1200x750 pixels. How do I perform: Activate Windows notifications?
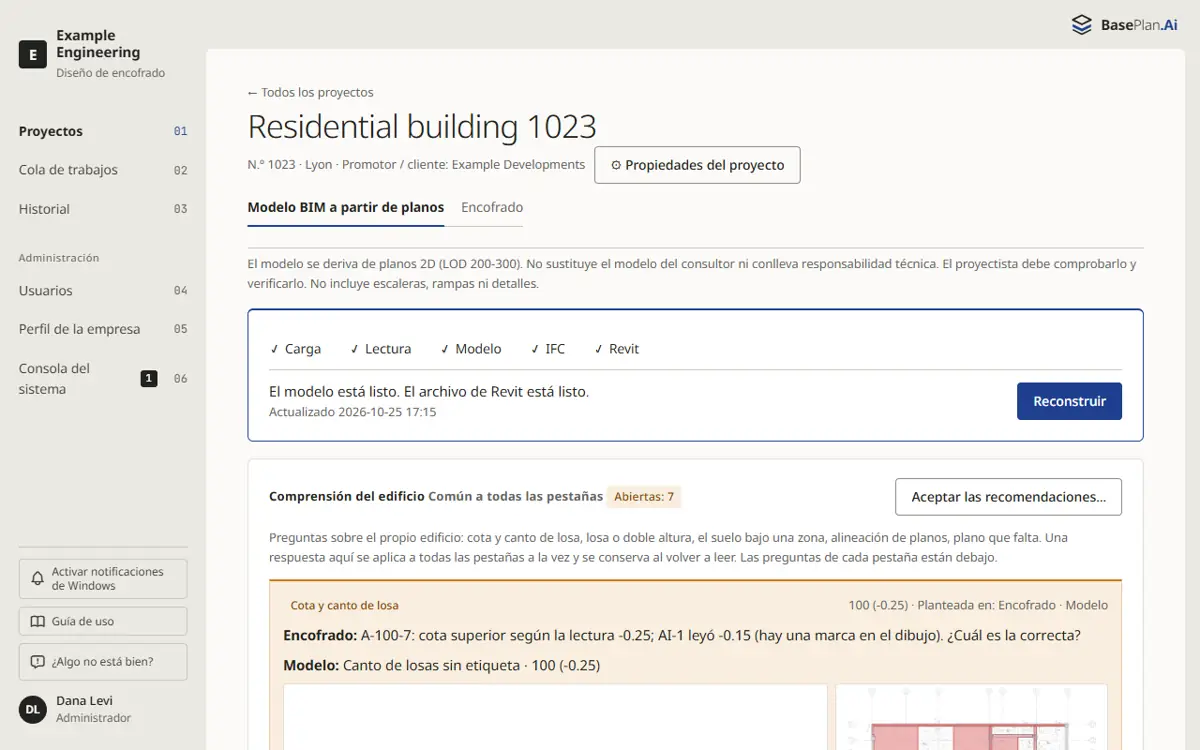[103, 579]
